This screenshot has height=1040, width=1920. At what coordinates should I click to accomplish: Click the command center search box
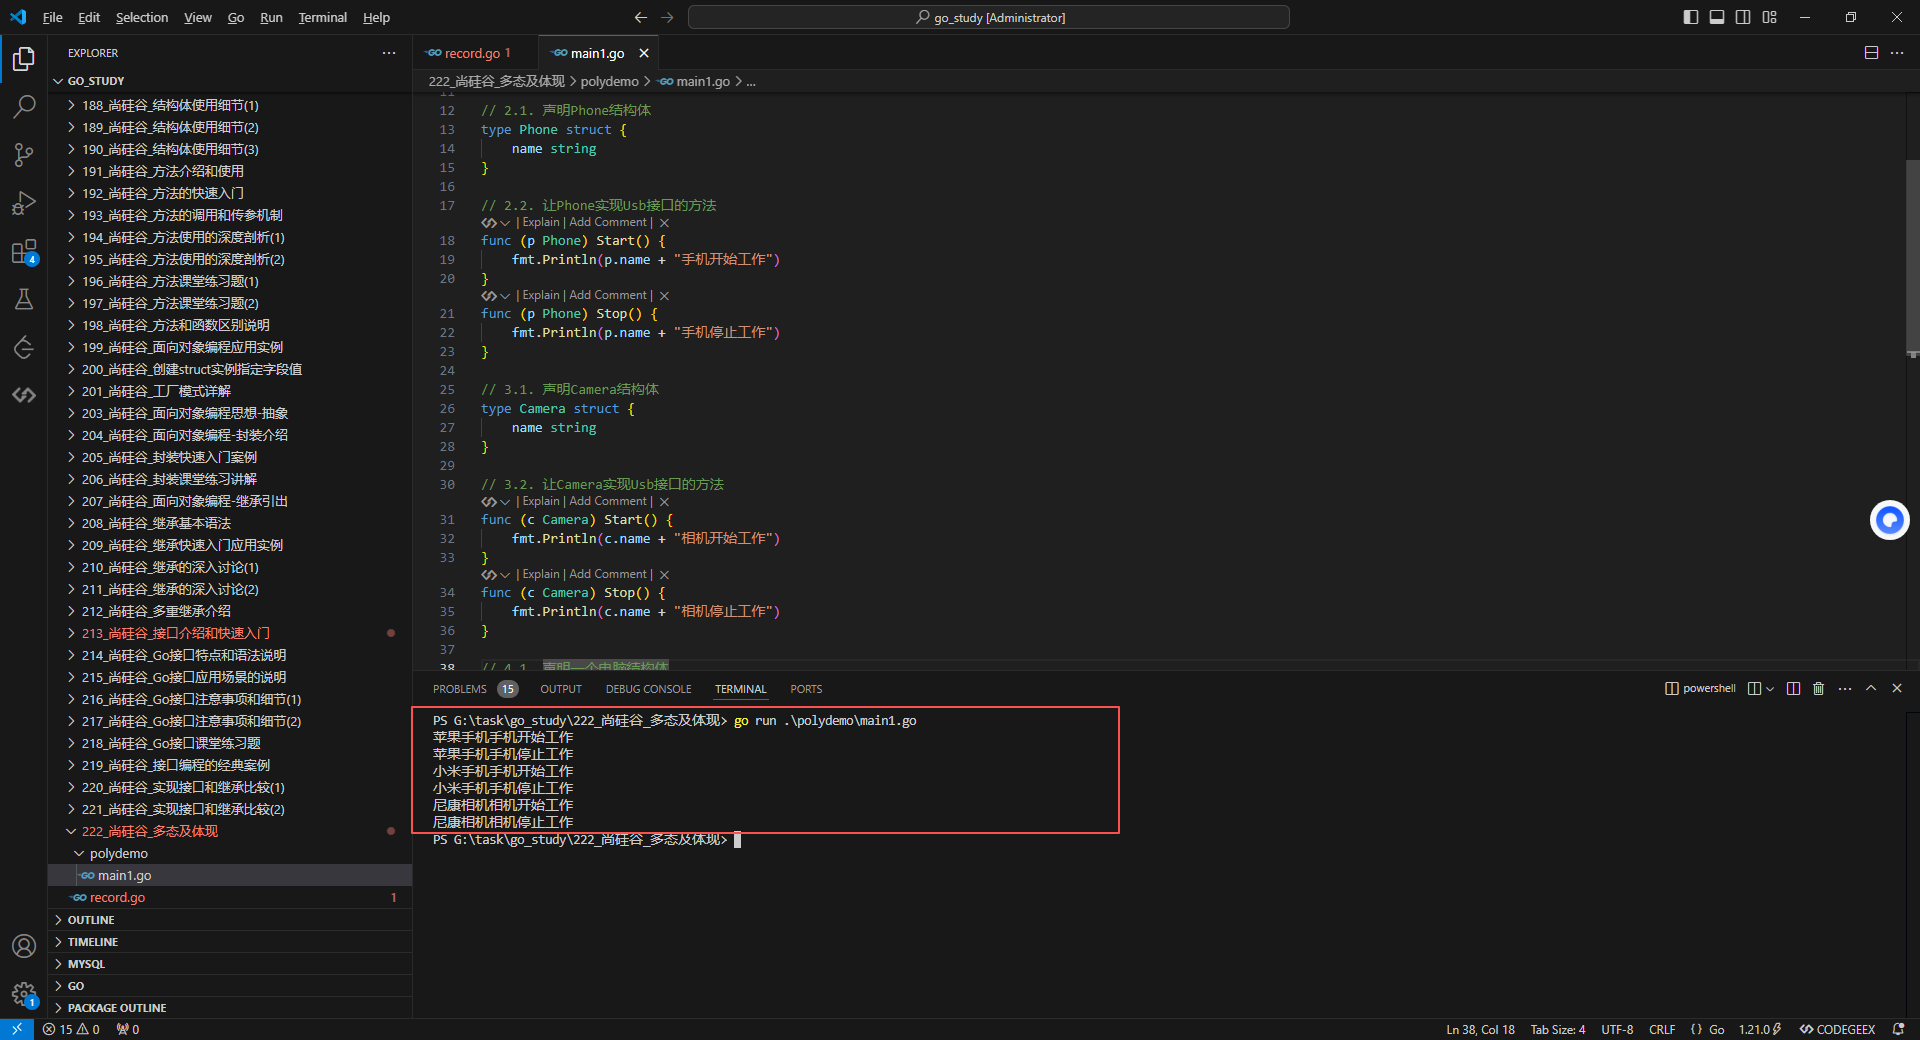[x=988, y=17]
